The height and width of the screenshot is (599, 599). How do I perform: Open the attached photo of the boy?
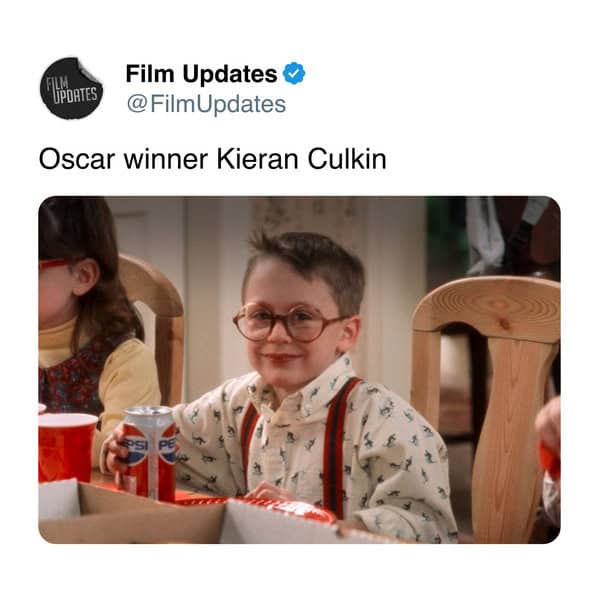pyautogui.click(x=300, y=370)
